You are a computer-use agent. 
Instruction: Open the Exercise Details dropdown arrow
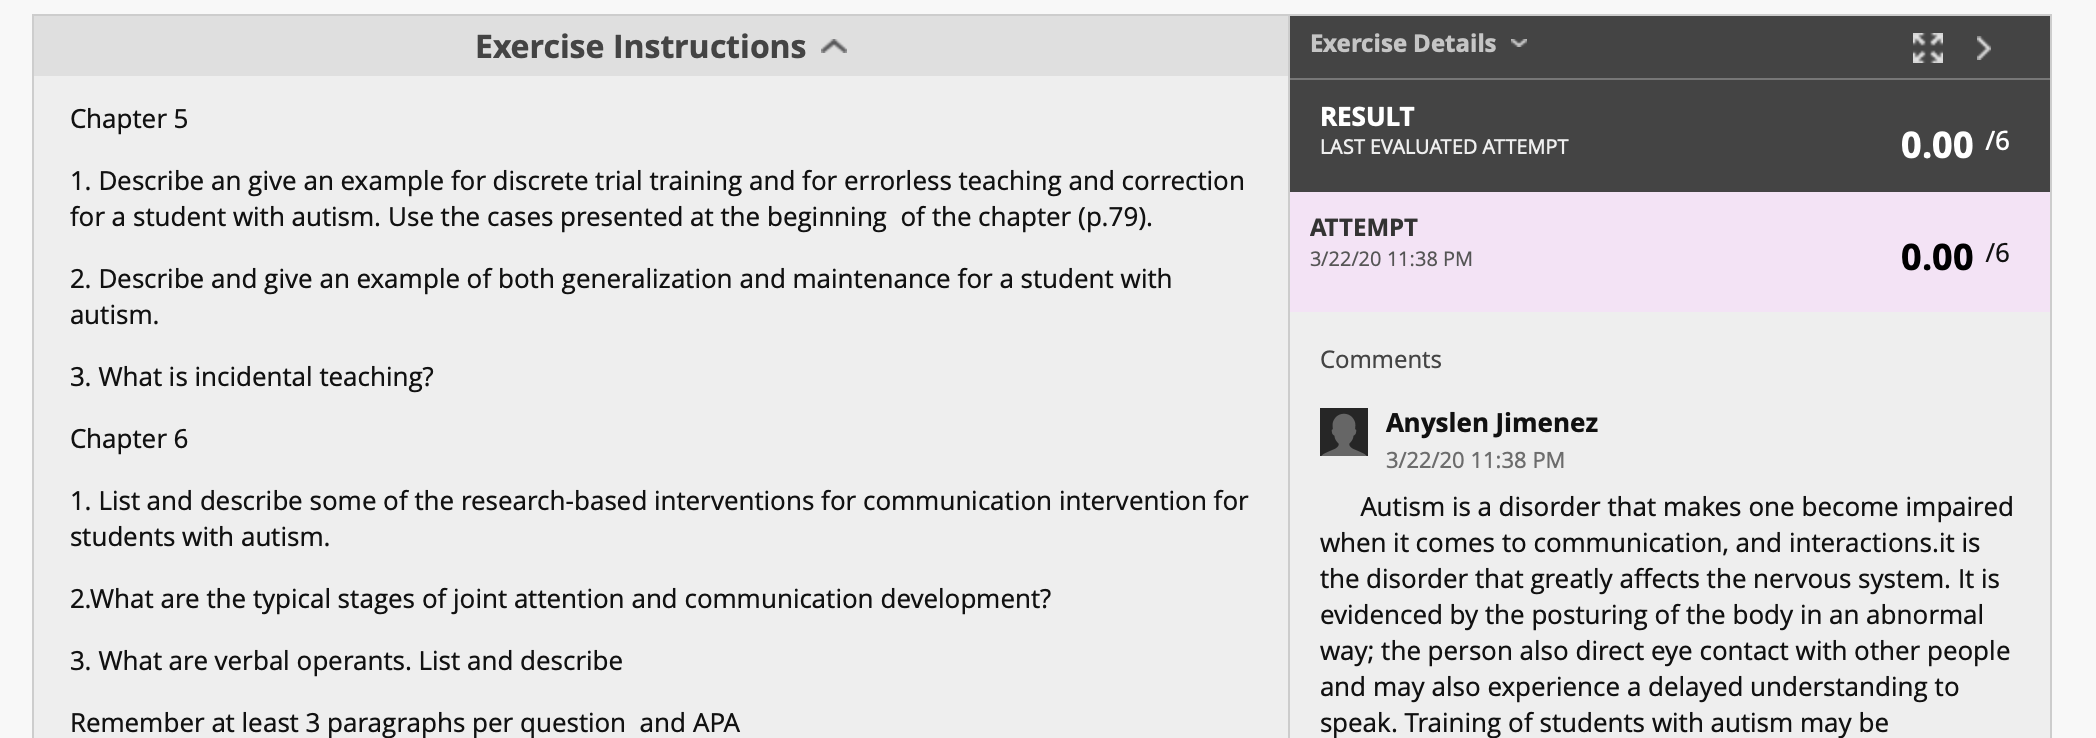point(1519,44)
